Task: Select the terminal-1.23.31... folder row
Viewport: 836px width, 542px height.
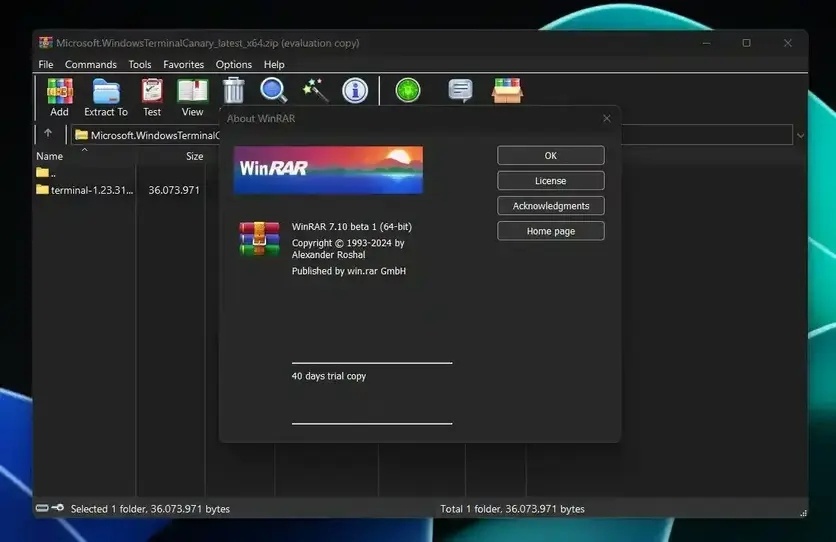Action: click(x=84, y=190)
